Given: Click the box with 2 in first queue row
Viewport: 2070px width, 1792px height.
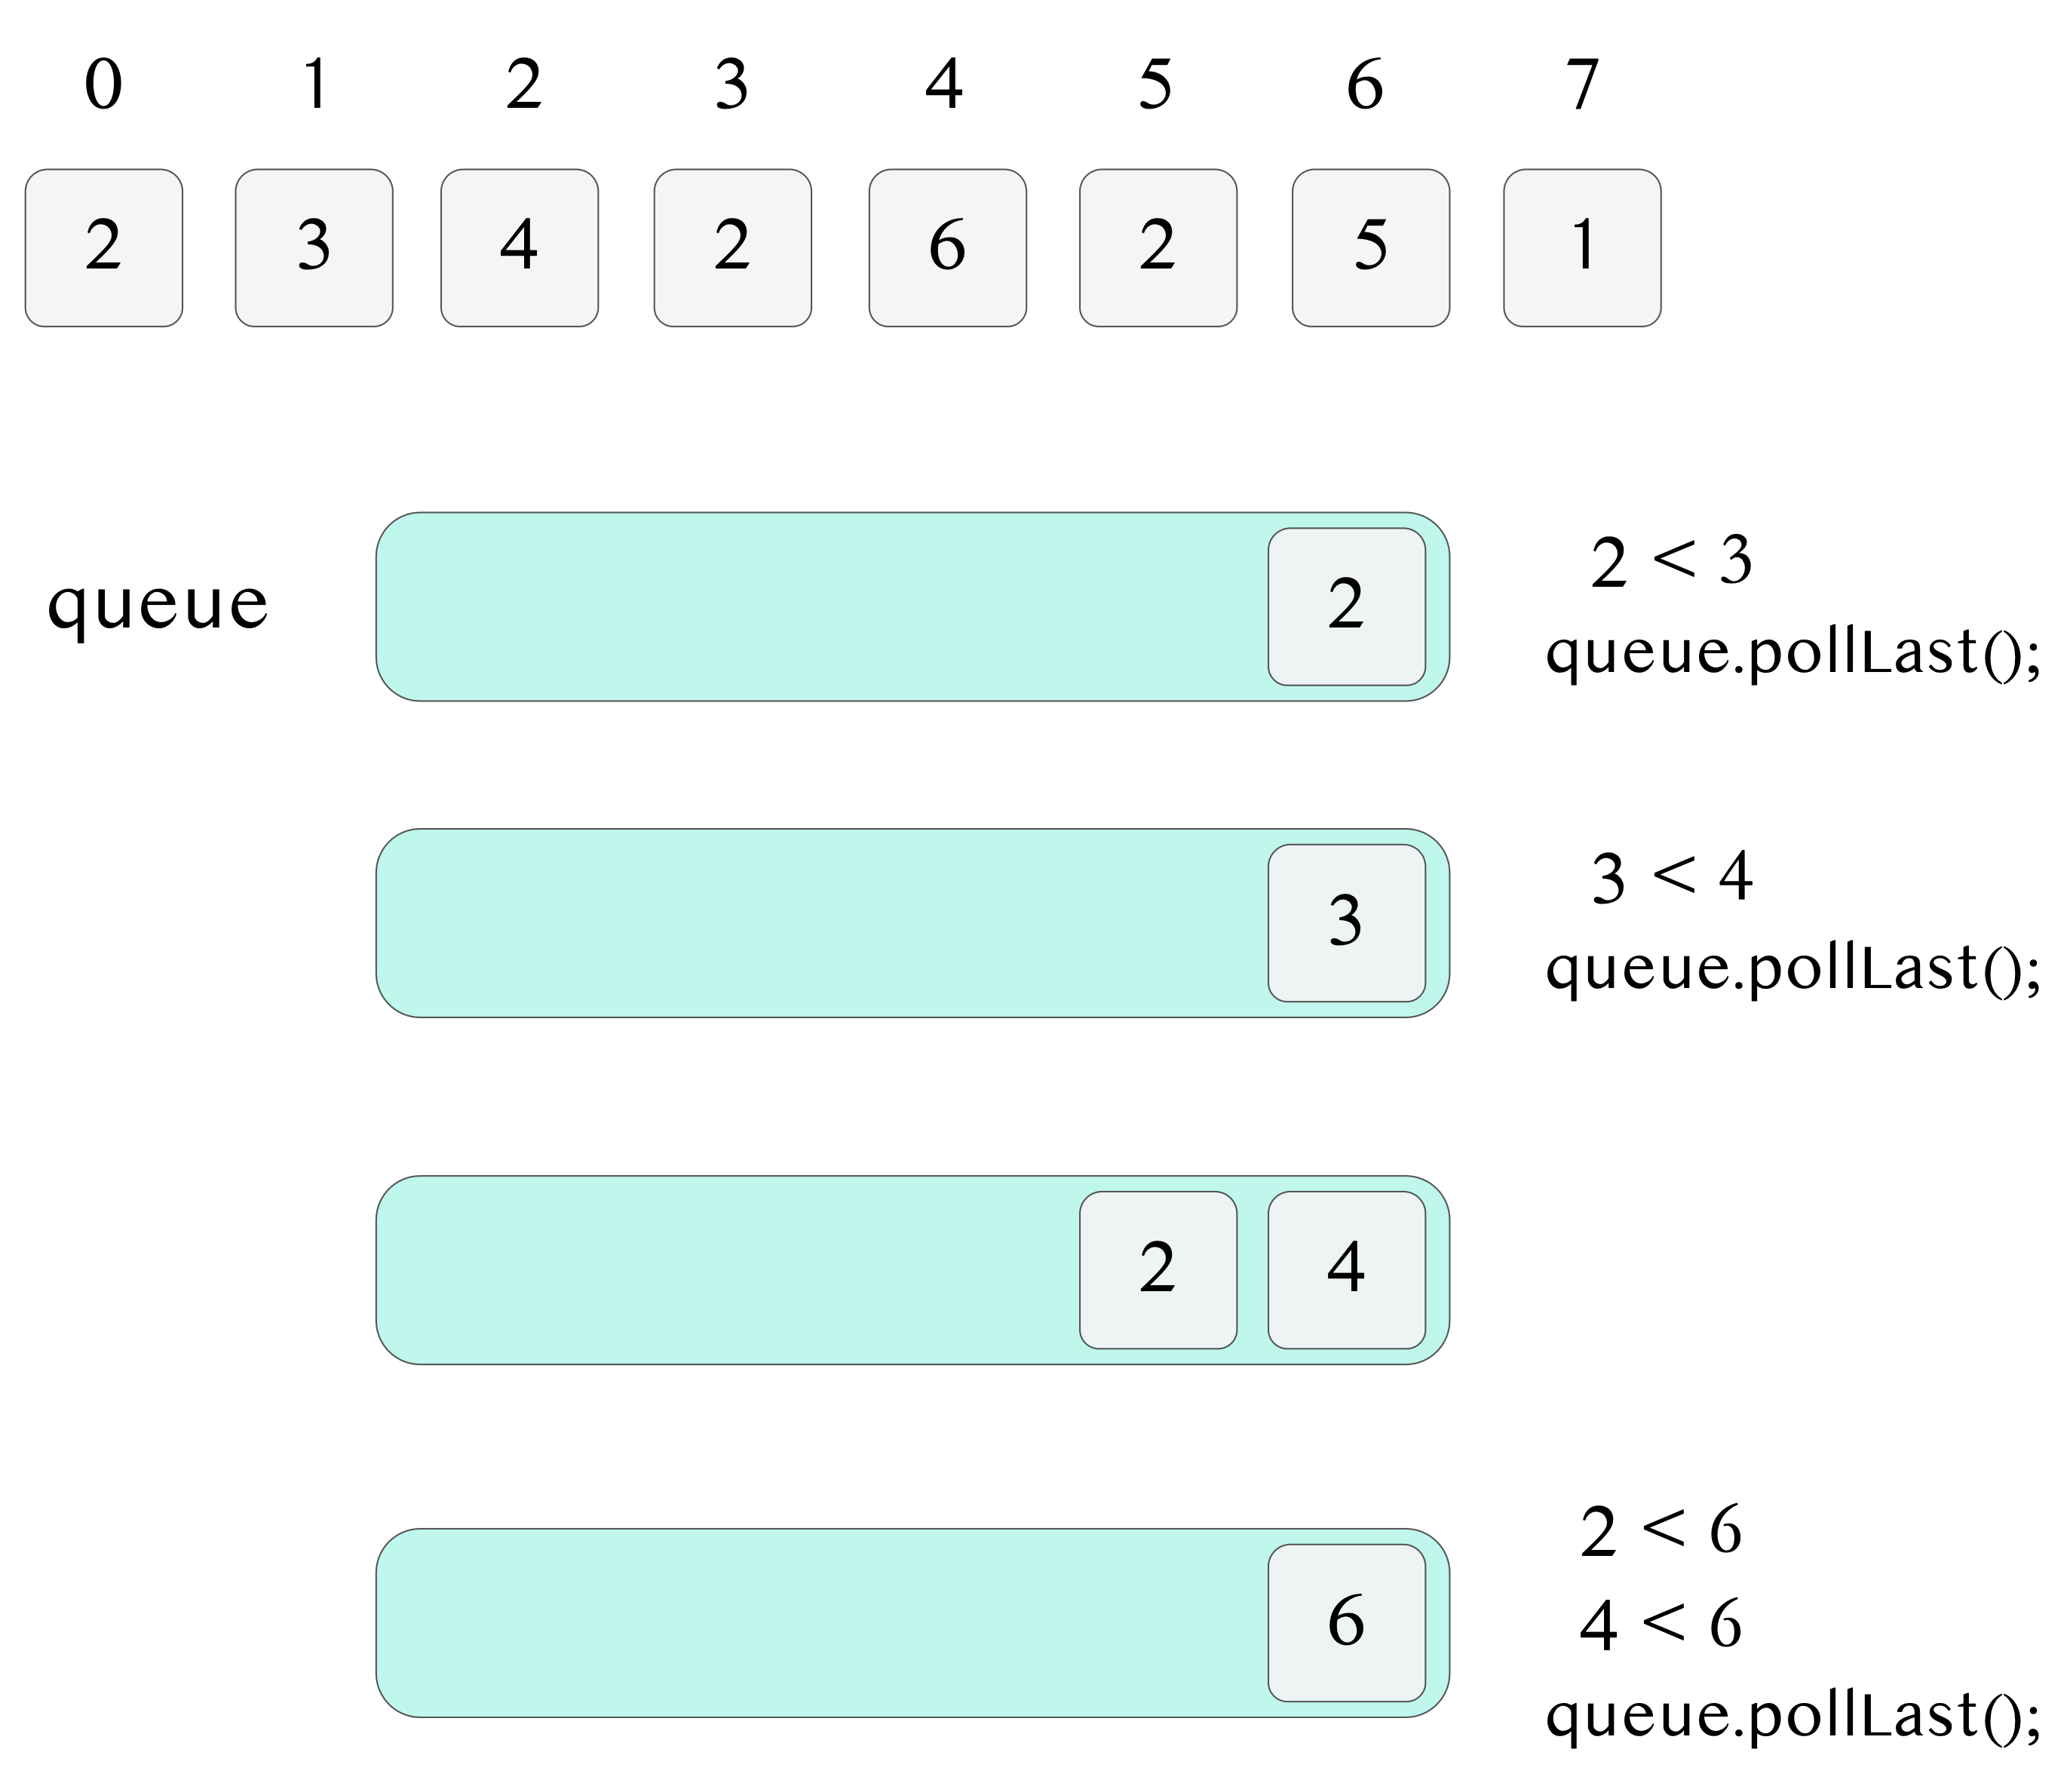Looking at the screenshot, I should pos(1346,606).
